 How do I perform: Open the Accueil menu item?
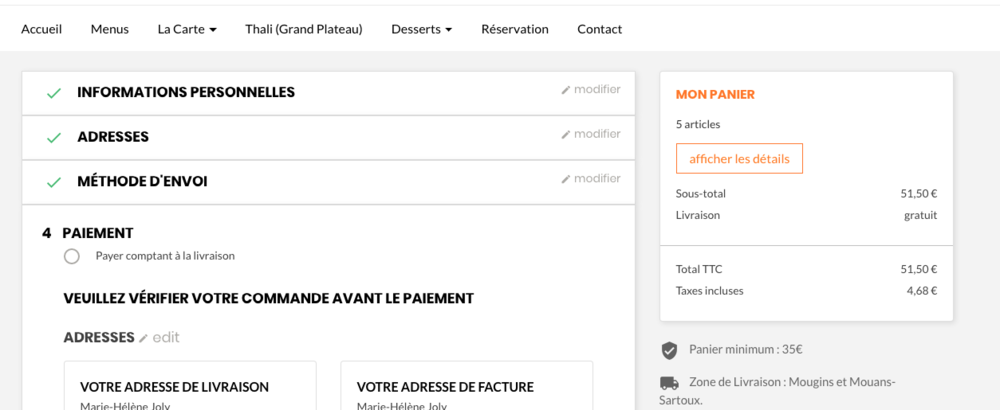(x=42, y=29)
